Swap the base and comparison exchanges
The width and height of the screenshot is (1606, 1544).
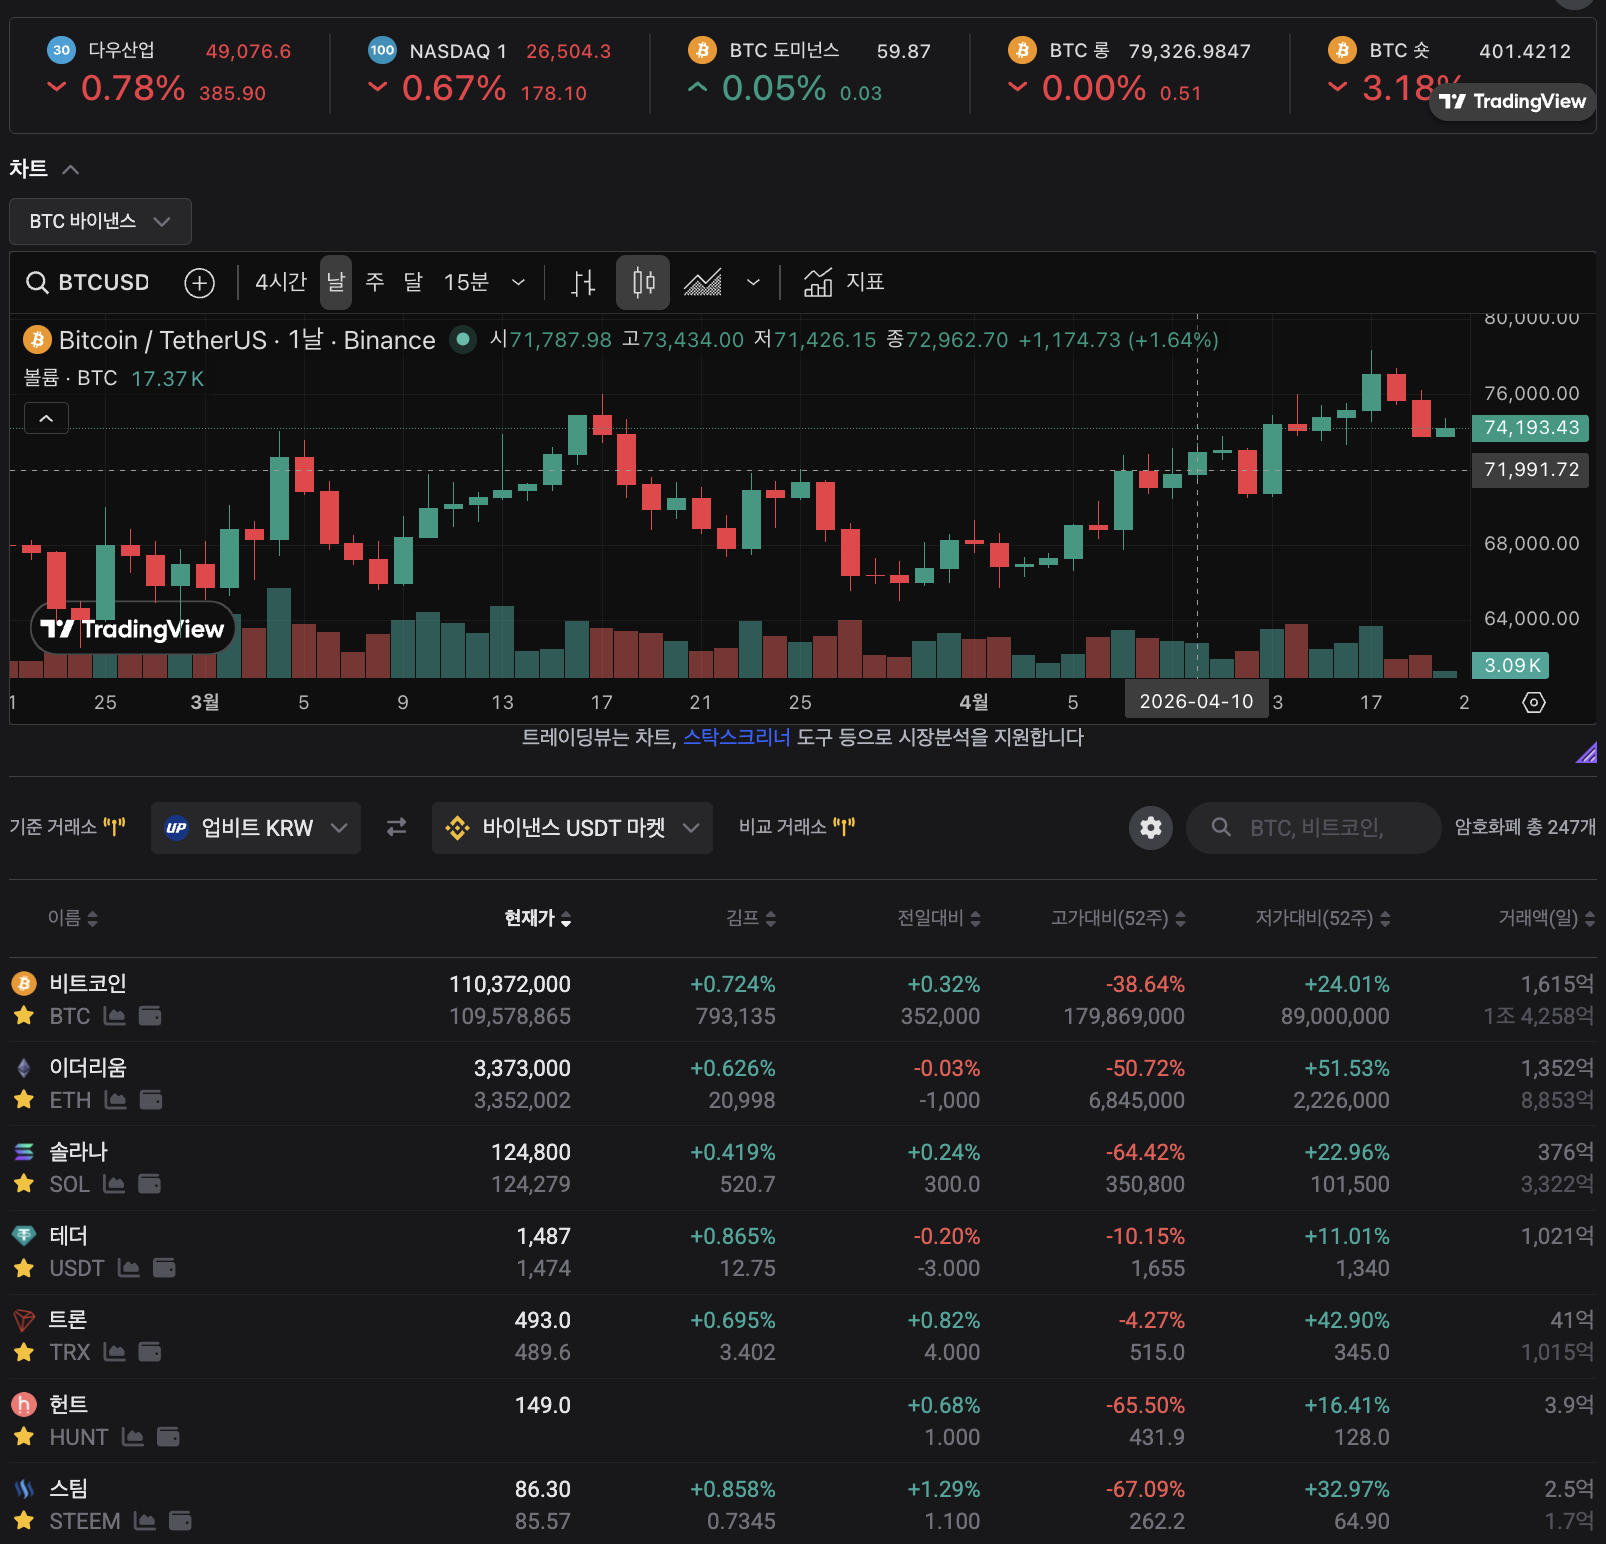coord(397,827)
